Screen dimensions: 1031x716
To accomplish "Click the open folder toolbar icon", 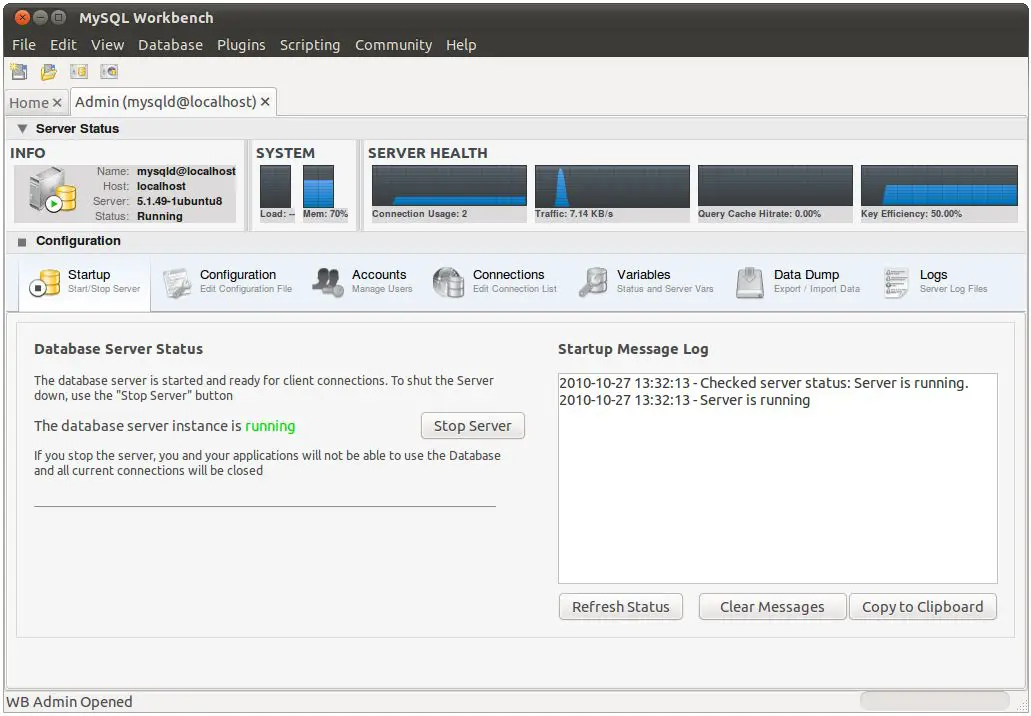I will point(48,72).
